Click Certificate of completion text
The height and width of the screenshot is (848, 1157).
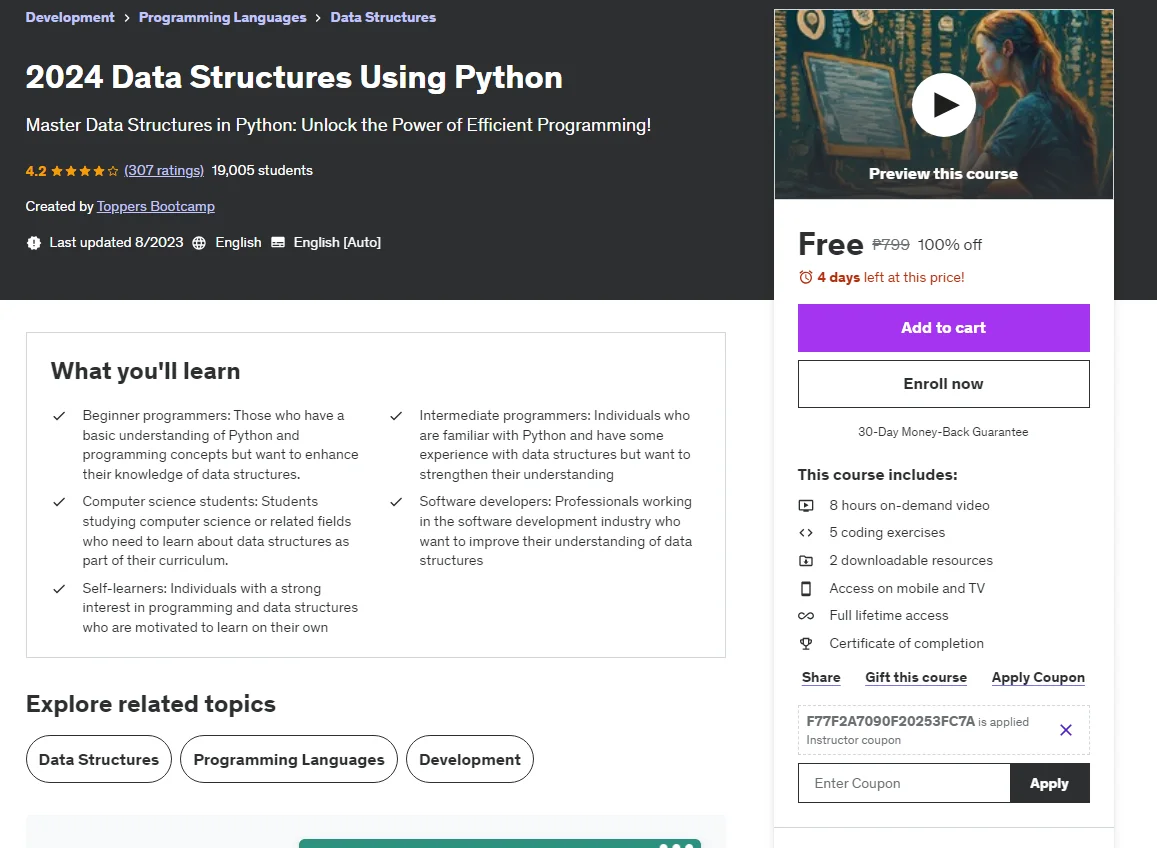906,644
